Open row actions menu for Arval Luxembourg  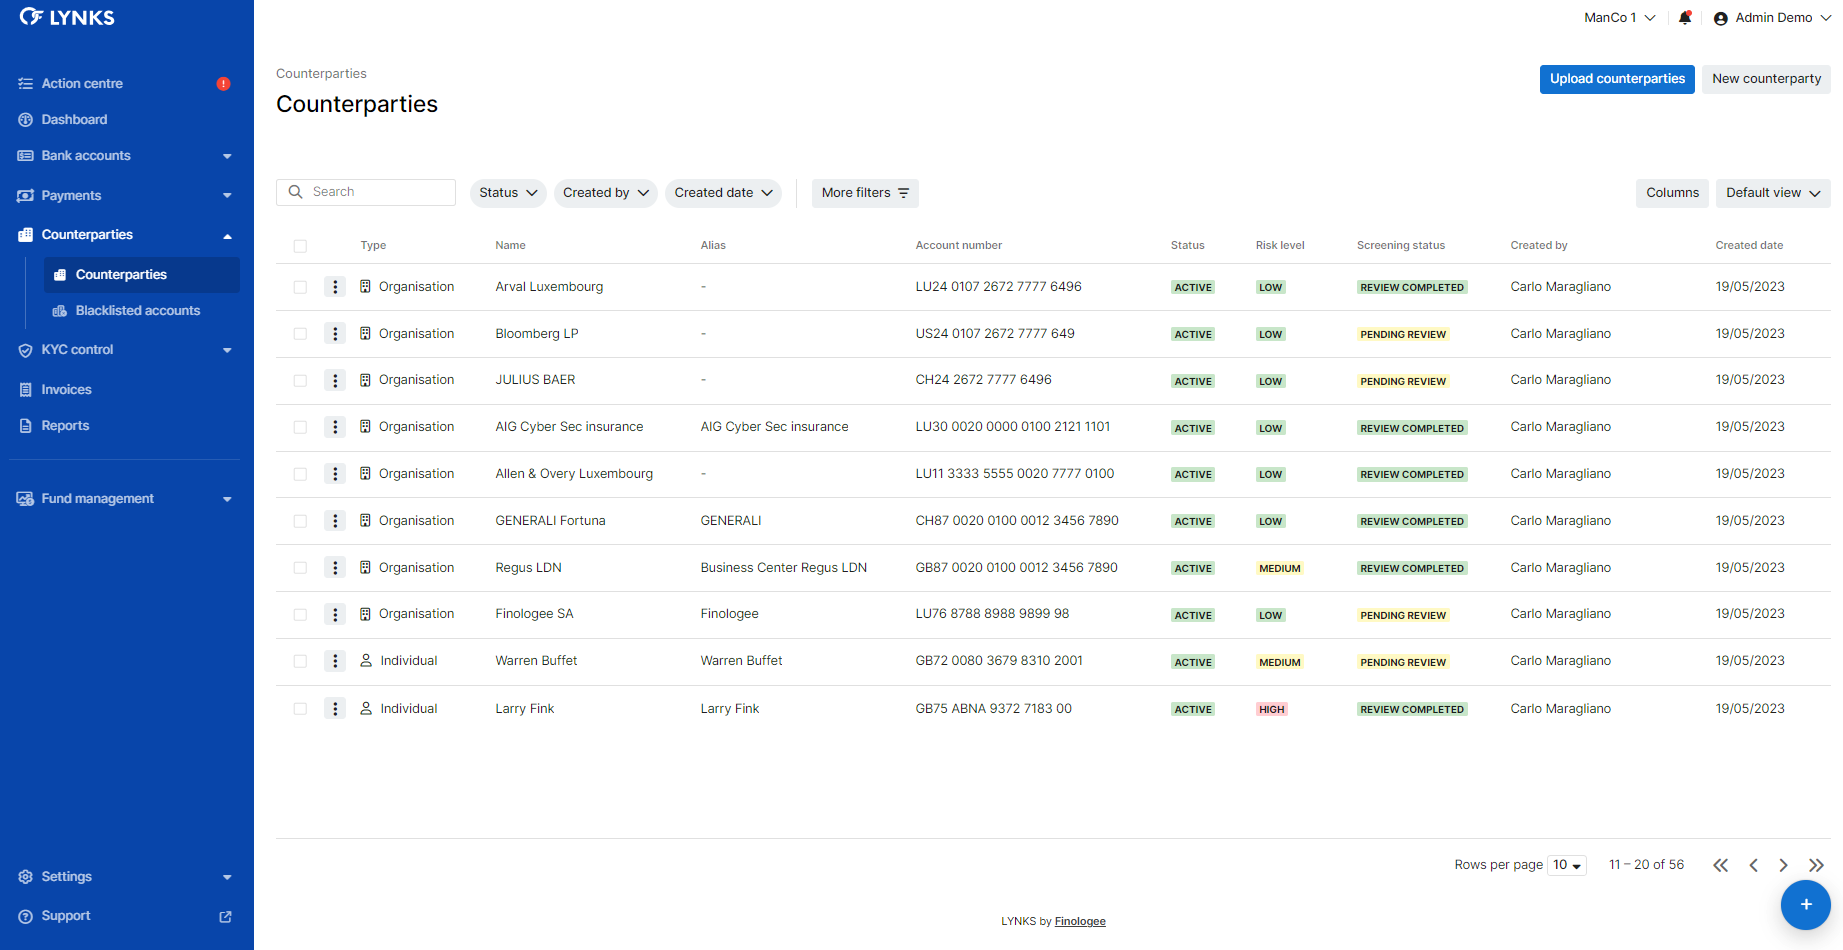coord(335,287)
